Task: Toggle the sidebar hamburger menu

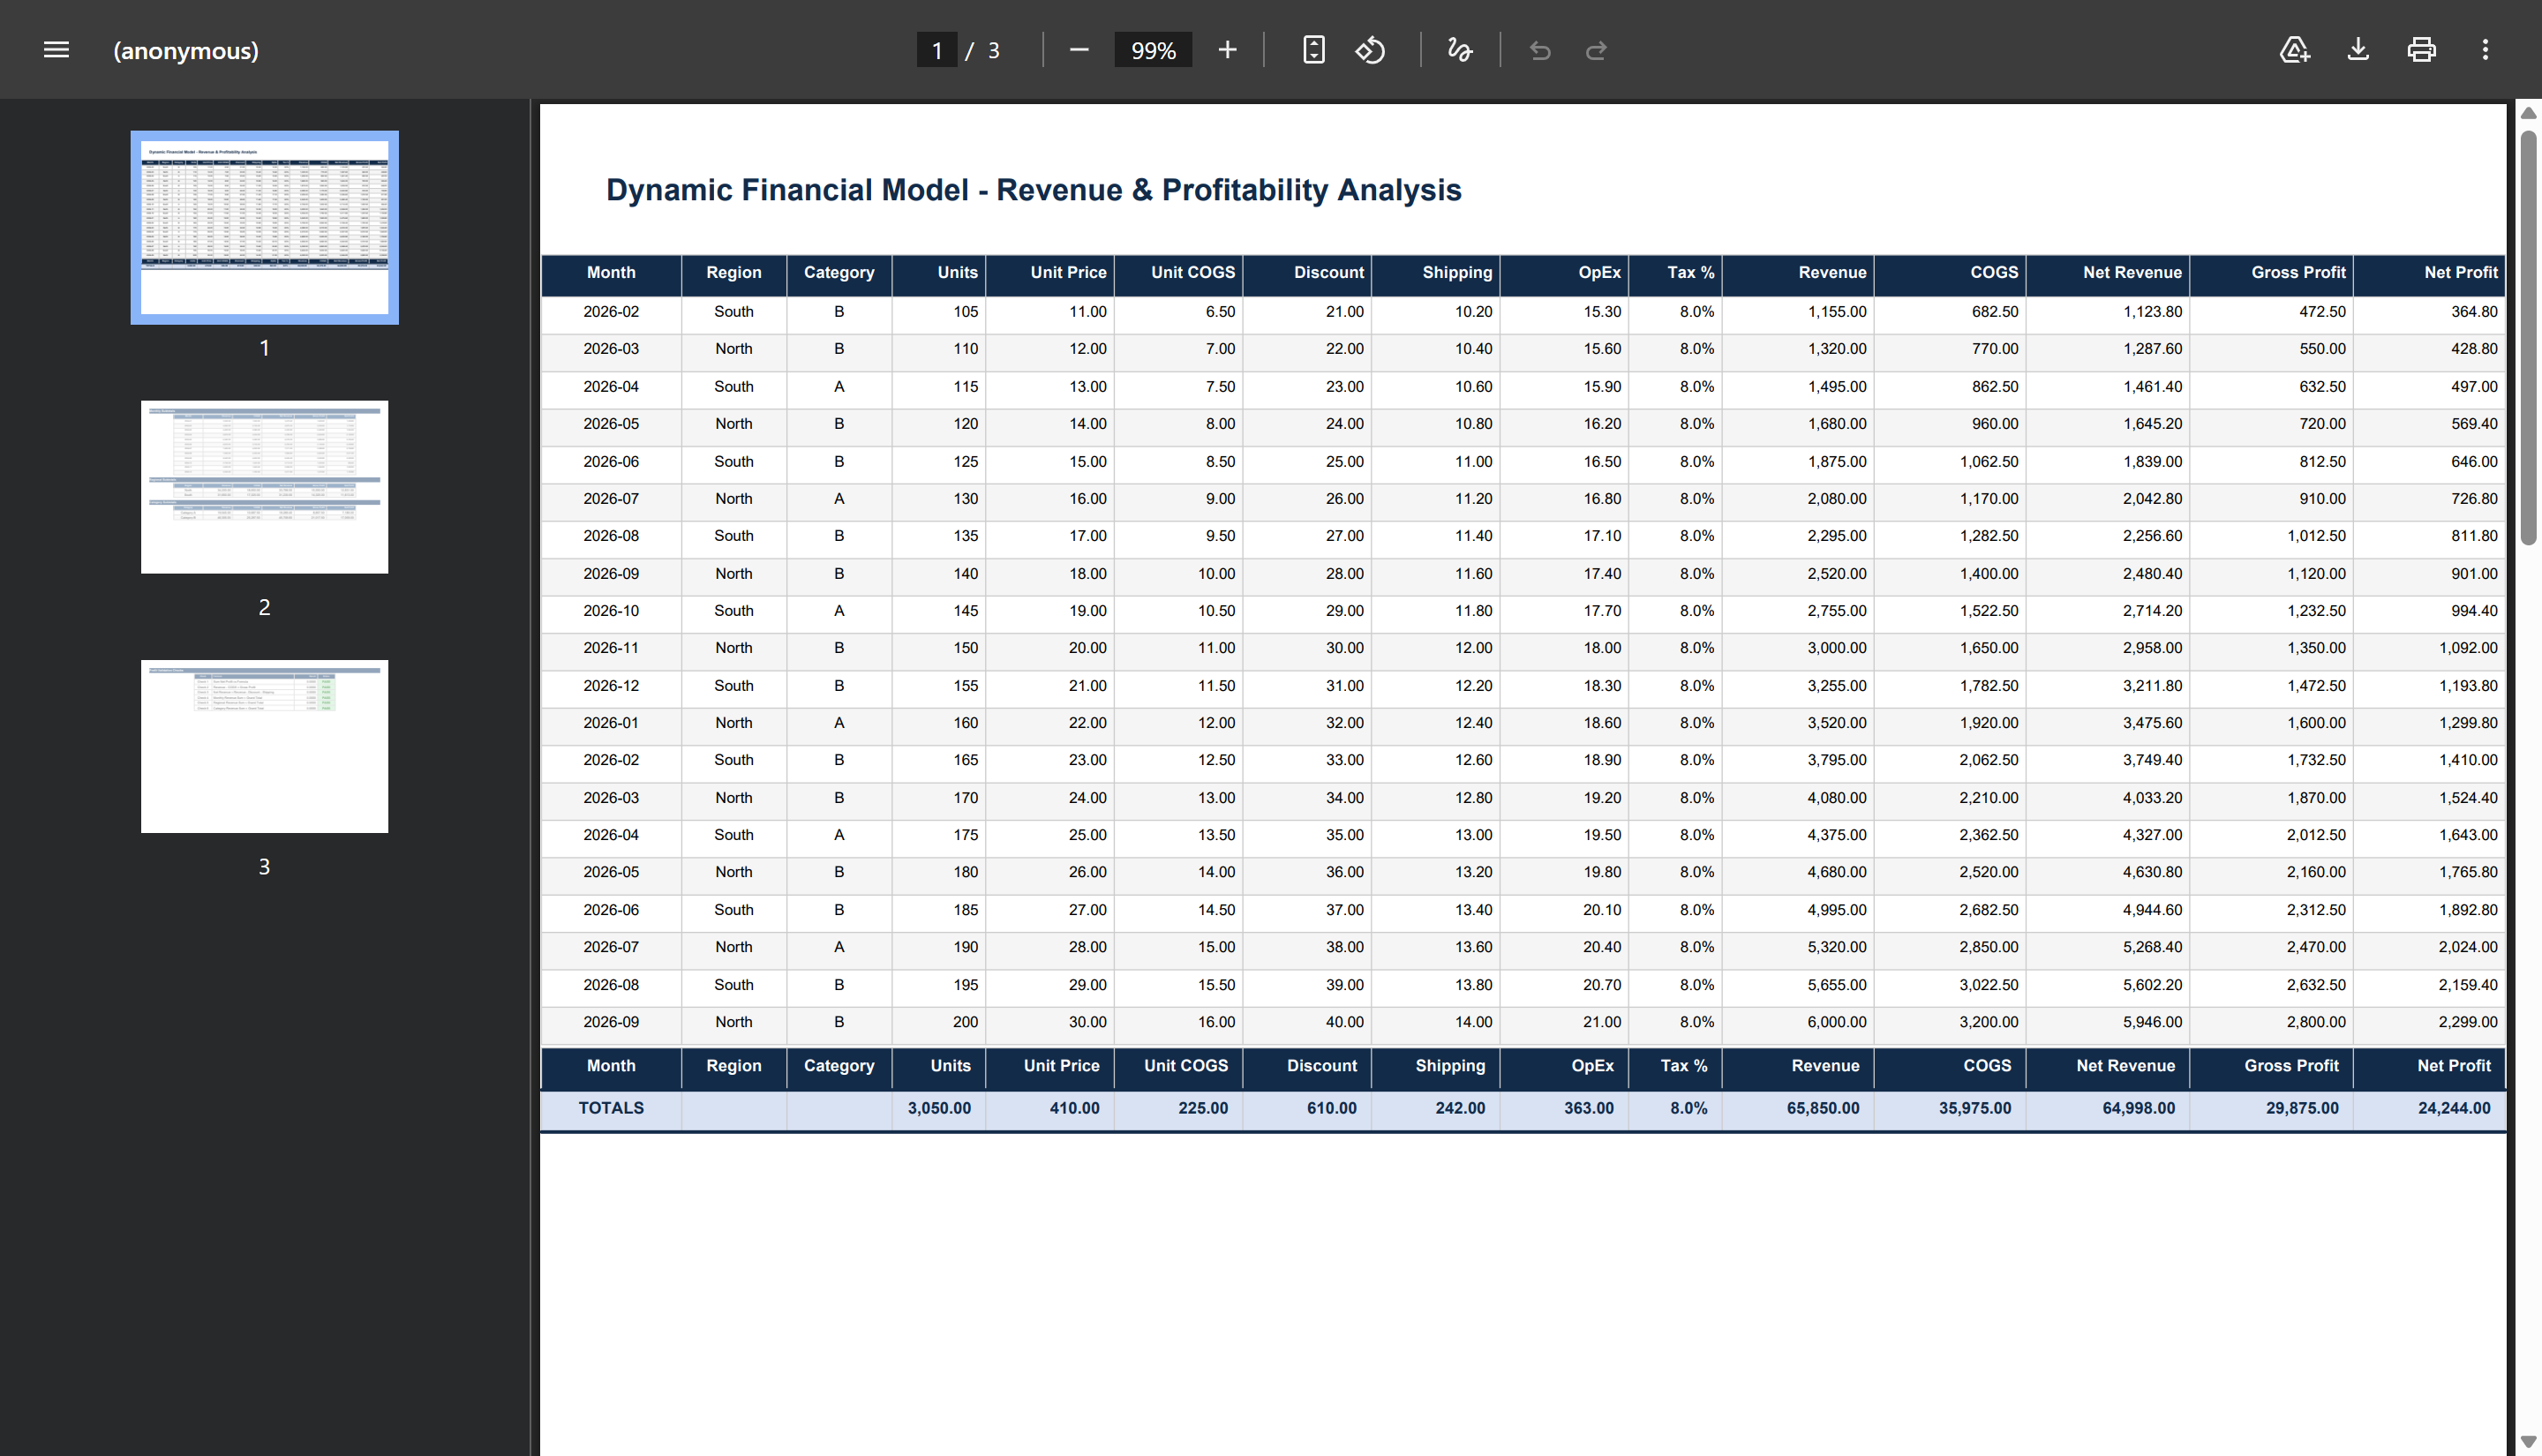Action: click(x=56, y=50)
